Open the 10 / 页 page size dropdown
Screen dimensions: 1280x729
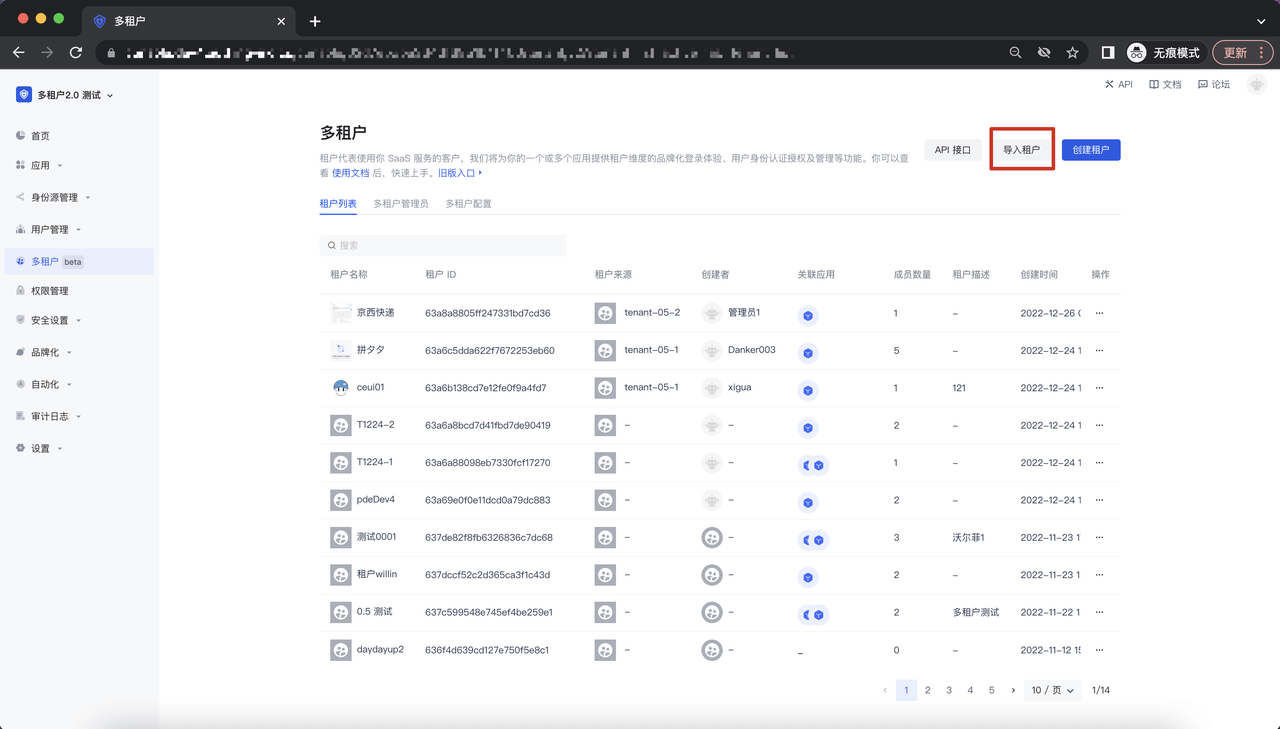click(x=1052, y=690)
